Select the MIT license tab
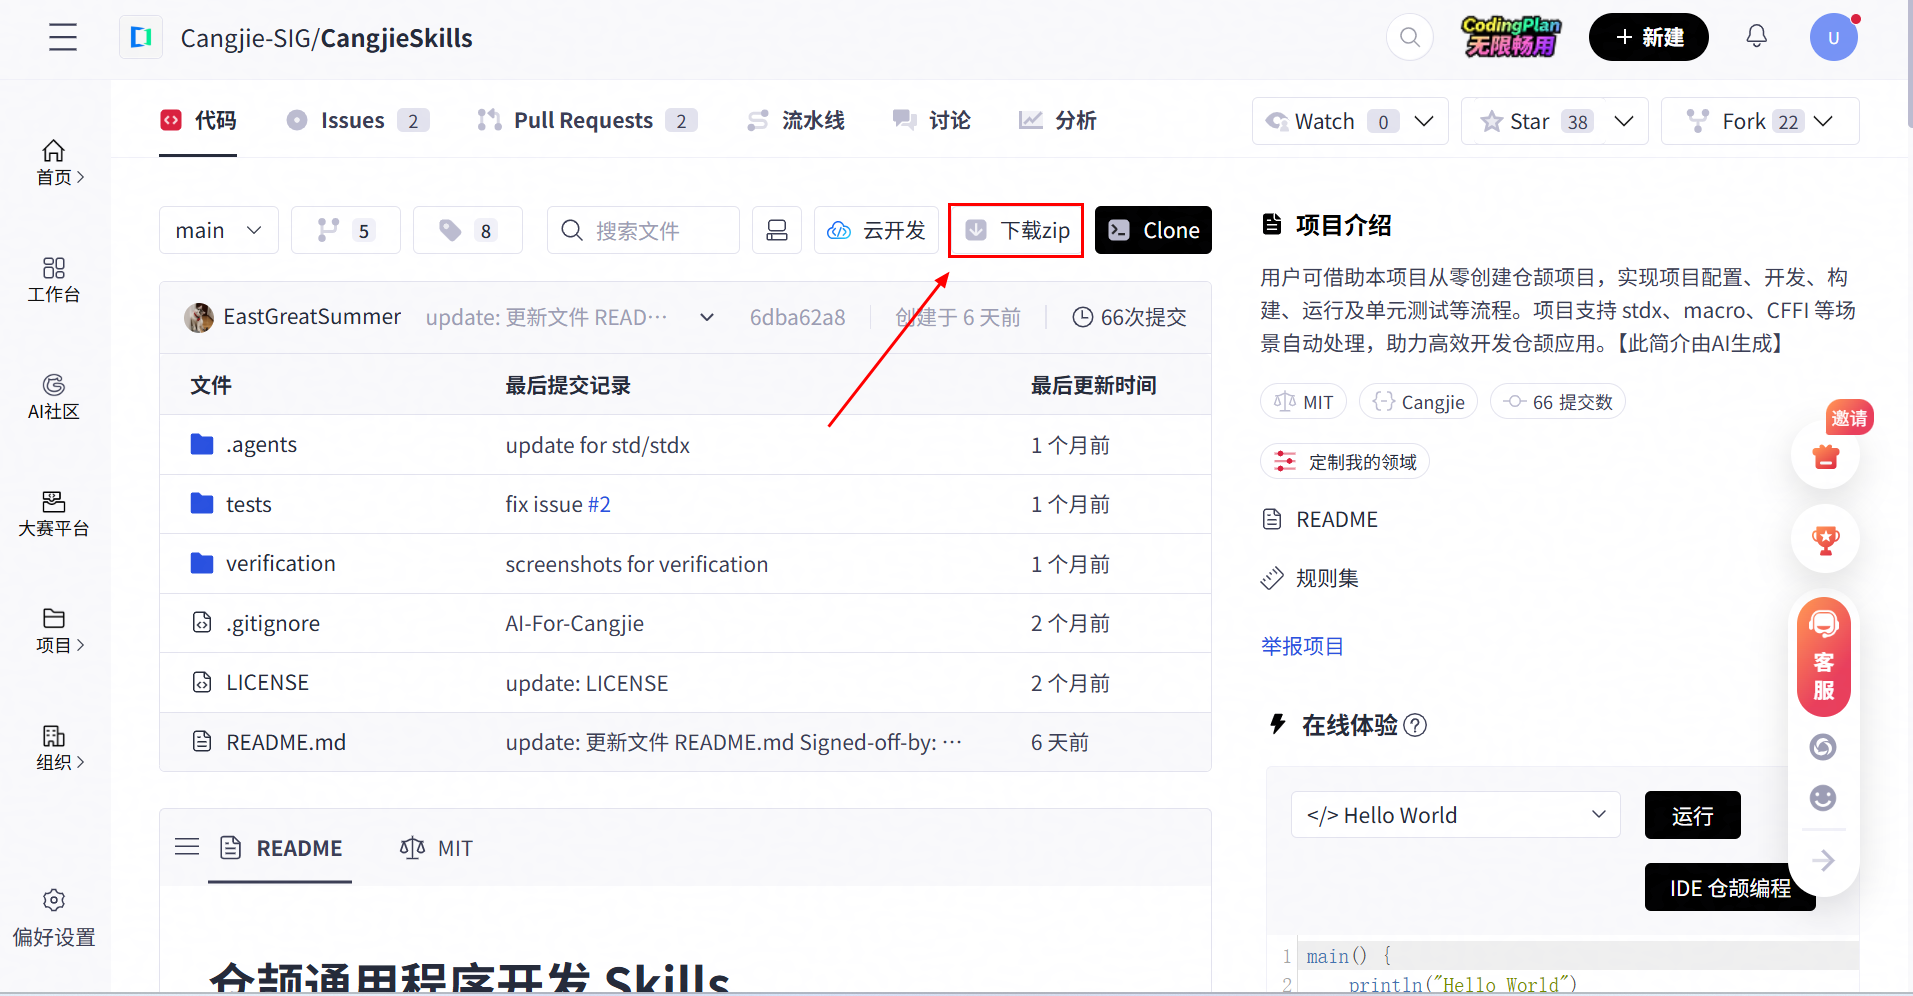This screenshot has height=996, width=1913. click(x=436, y=848)
